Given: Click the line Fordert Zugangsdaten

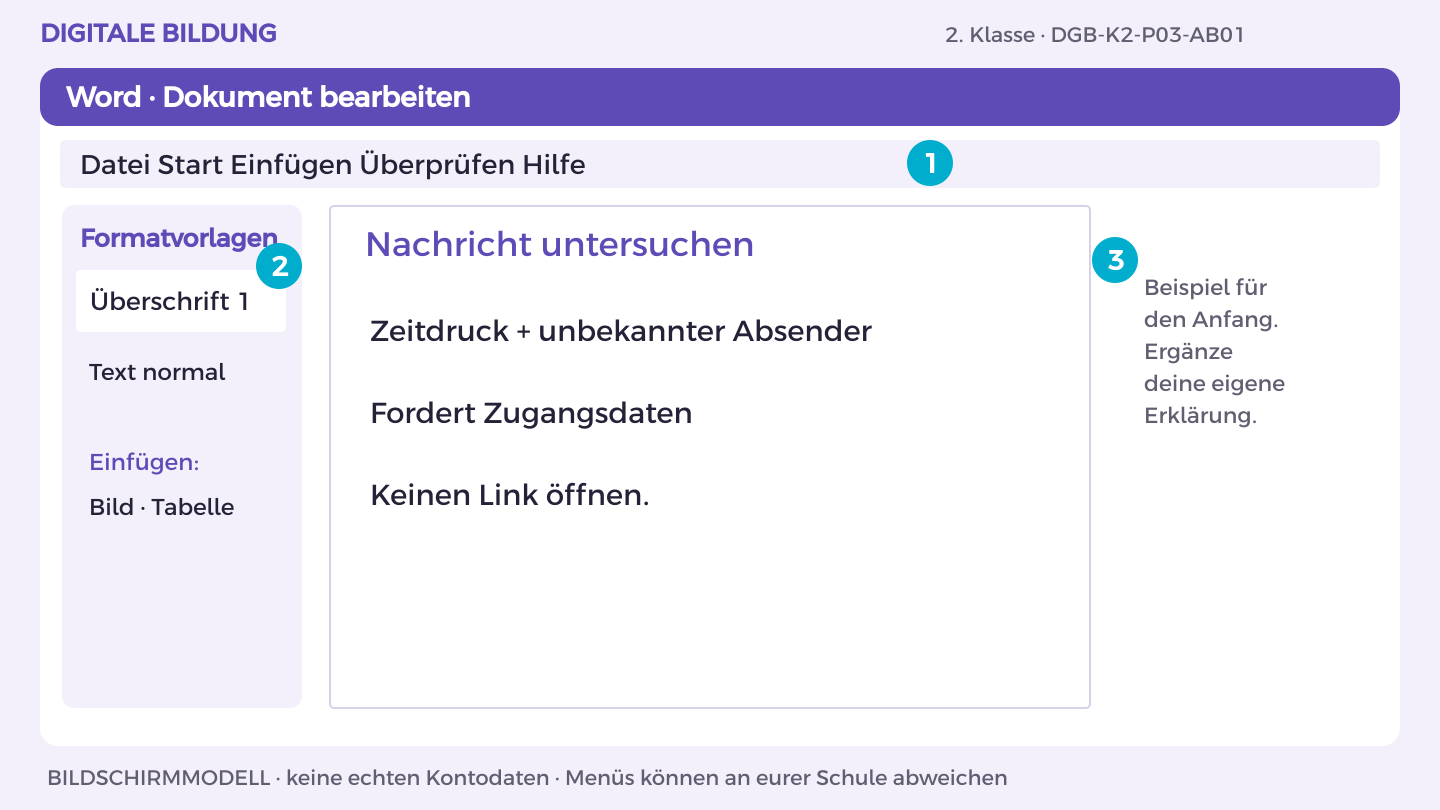Looking at the screenshot, I should (x=531, y=413).
